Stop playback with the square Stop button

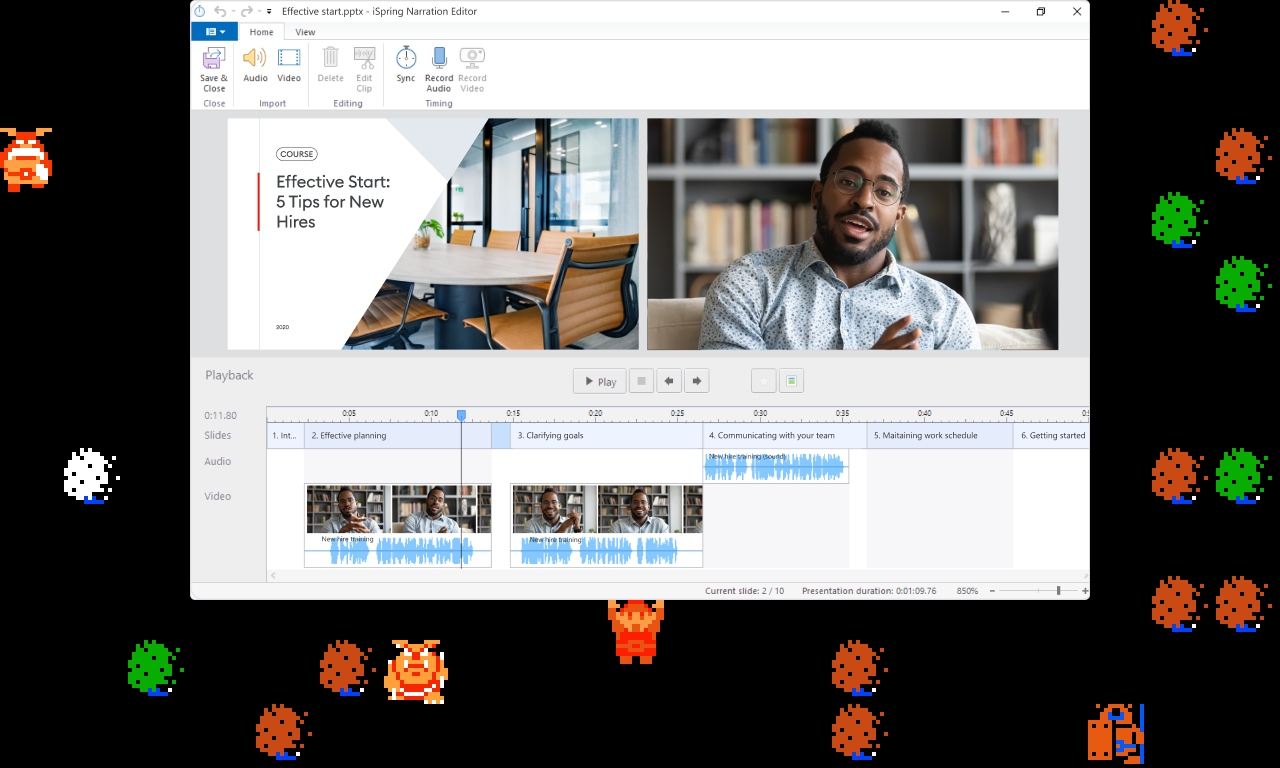tap(641, 381)
